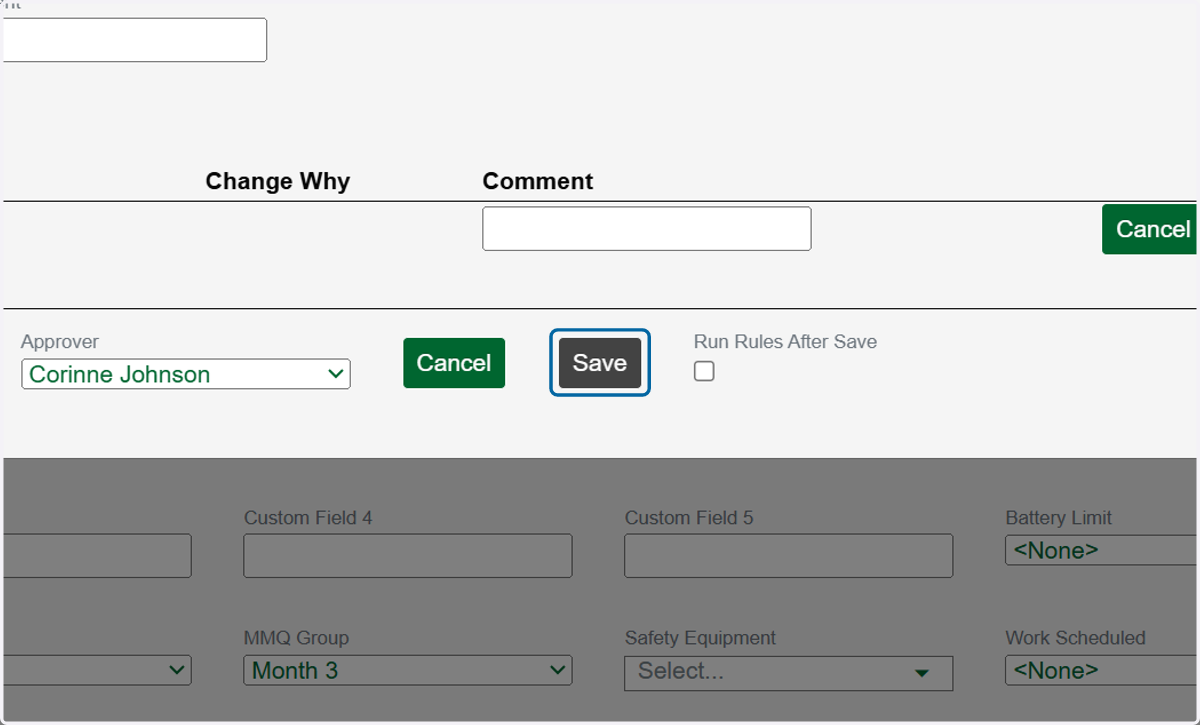This screenshot has height=725, width=1200.
Task: Click the Comment text field
Action: (x=647, y=228)
